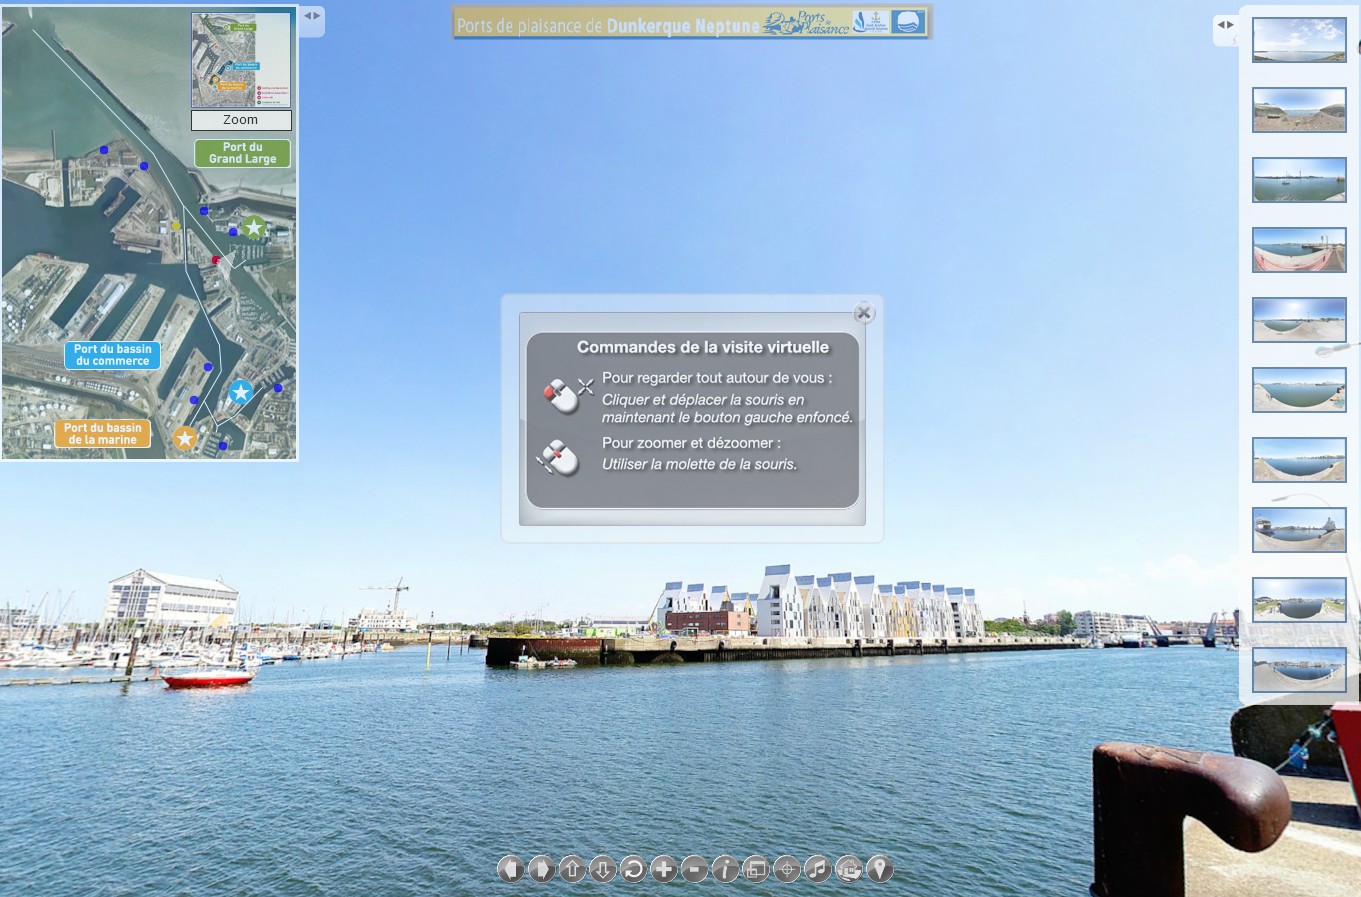
Task: Open the Port du bassin du commerce label
Action: (x=112, y=355)
